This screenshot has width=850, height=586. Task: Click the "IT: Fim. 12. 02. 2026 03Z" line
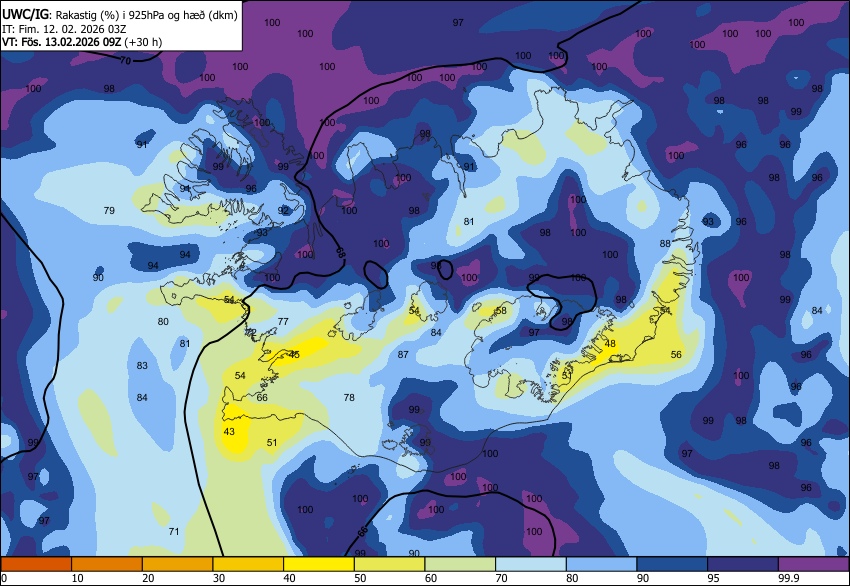64,29
